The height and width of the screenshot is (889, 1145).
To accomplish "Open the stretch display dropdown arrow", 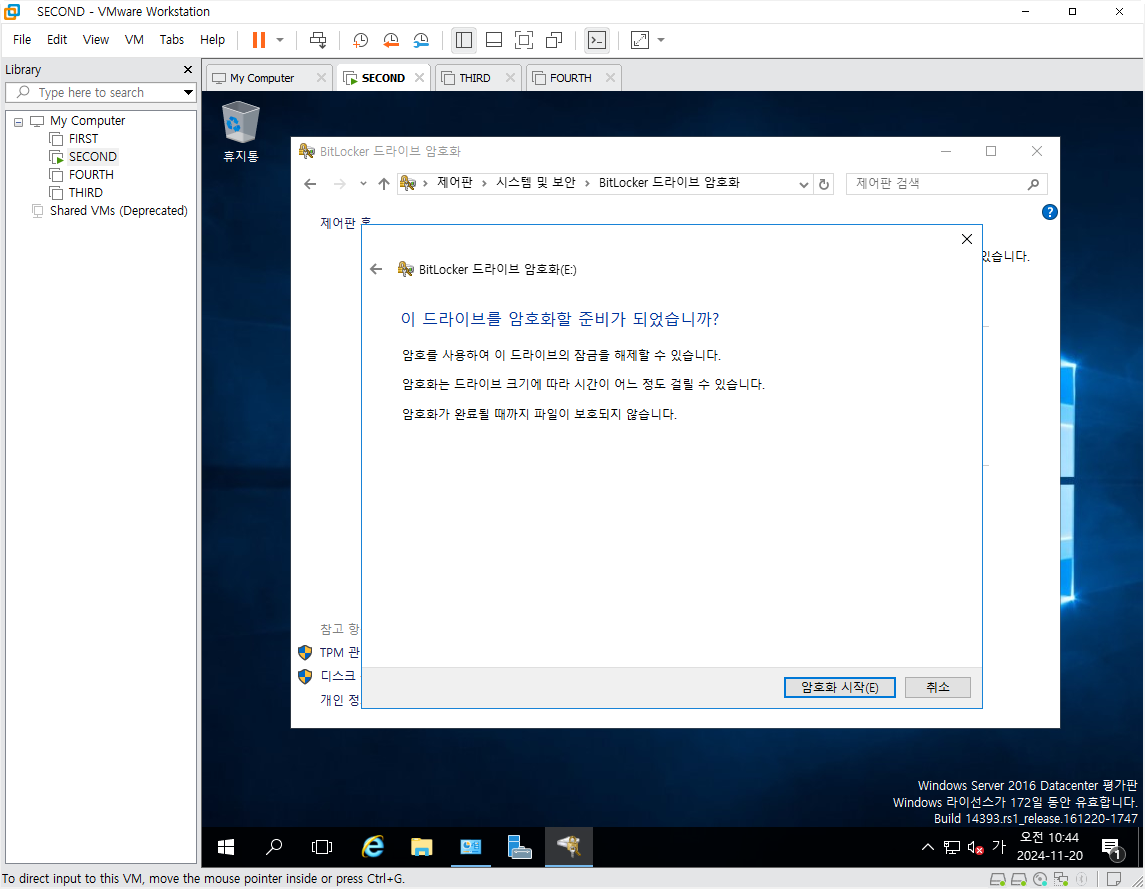I will pos(661,40).
